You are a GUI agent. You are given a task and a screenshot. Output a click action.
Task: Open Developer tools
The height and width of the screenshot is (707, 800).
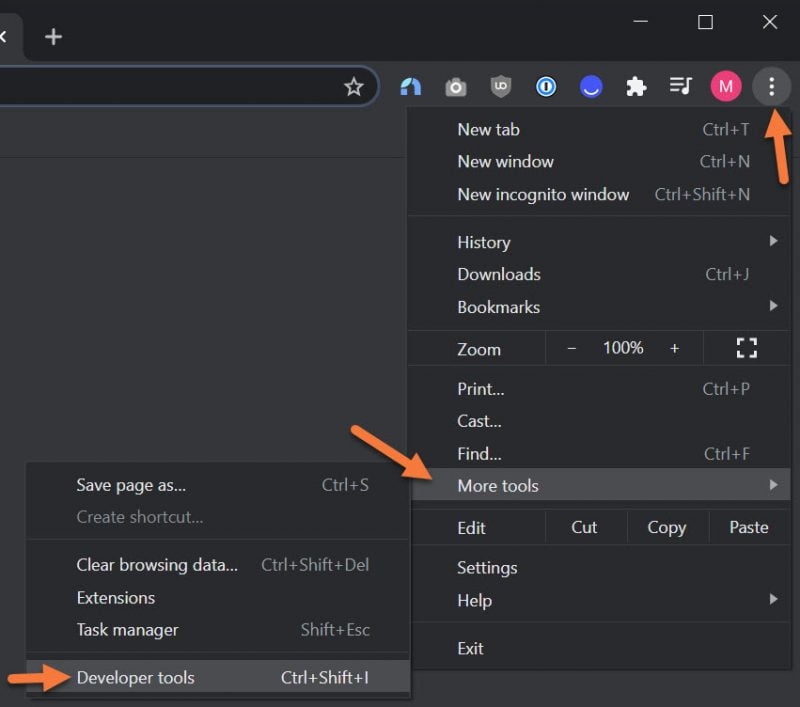pyautogui.click(x=135, y=677)
